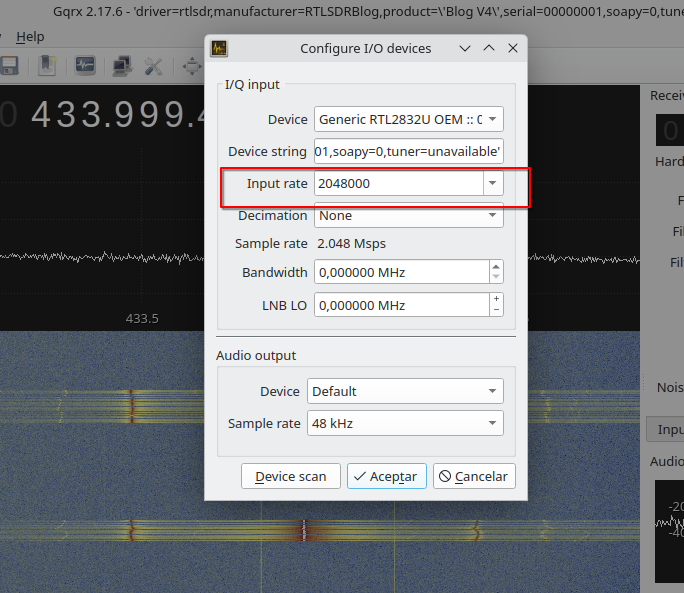This screenshot has height=593, width=684.
Task: Click the save settings floppy disk icon
Action: click(10, 66)
